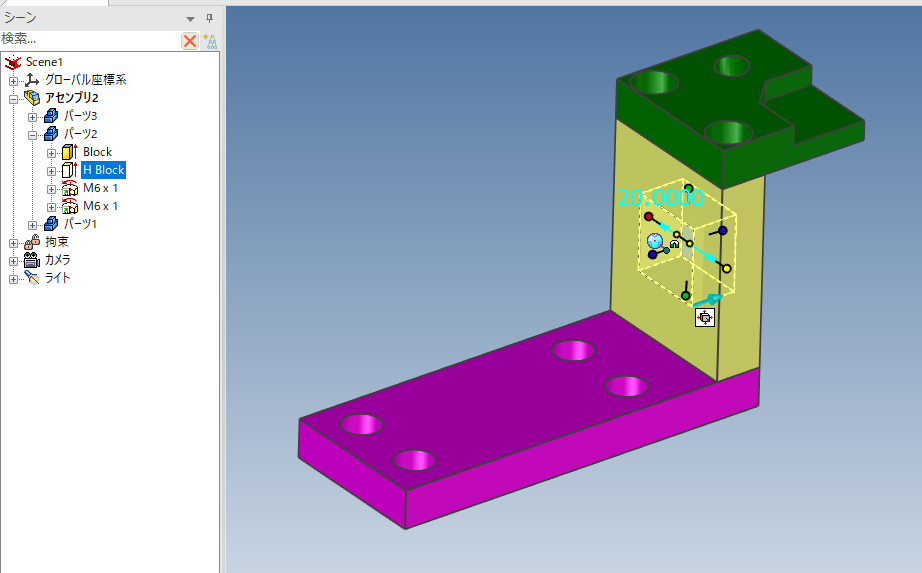This screenshot has height=573, width=922.
Task: Select パーツ3 in the scene tree
Action: point(81,116)
